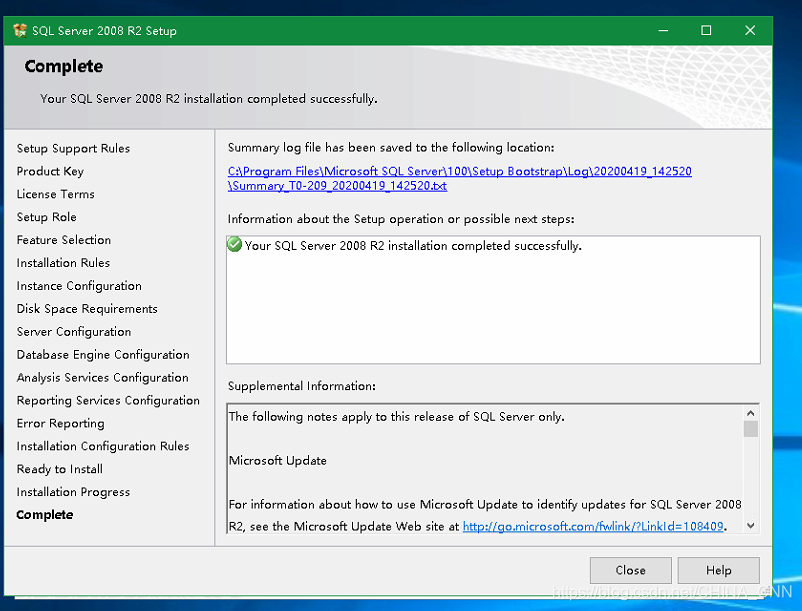Click the 'Supplemental Information:' label

302,386
